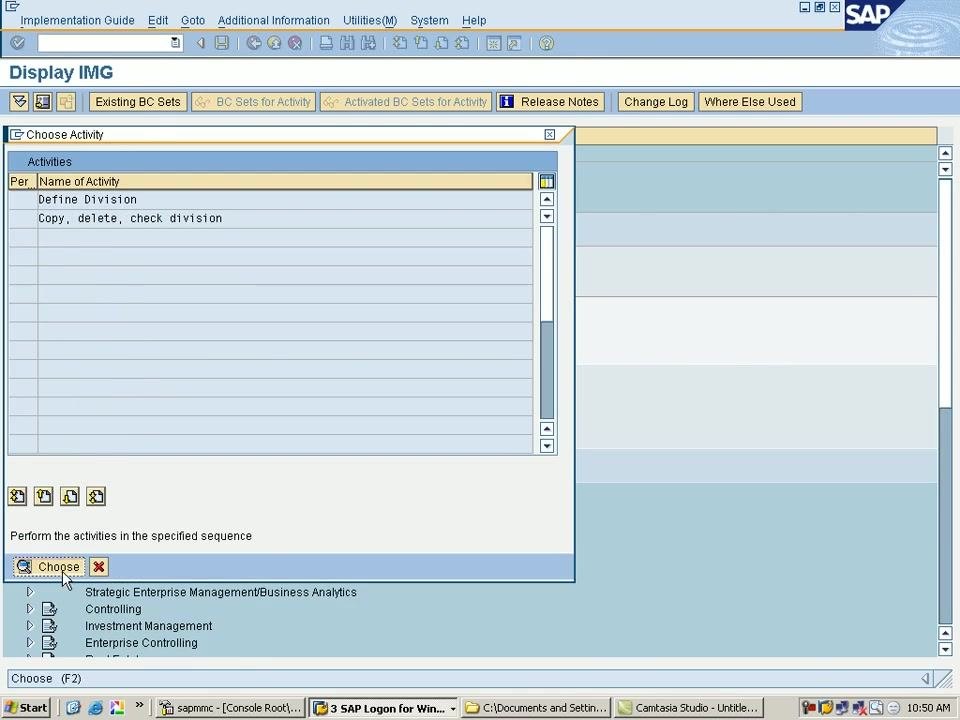This screenshot has height=720, width=960.
Task: Click the Save diskette icon in standard toolbar
Action: [x=222, y=43]
